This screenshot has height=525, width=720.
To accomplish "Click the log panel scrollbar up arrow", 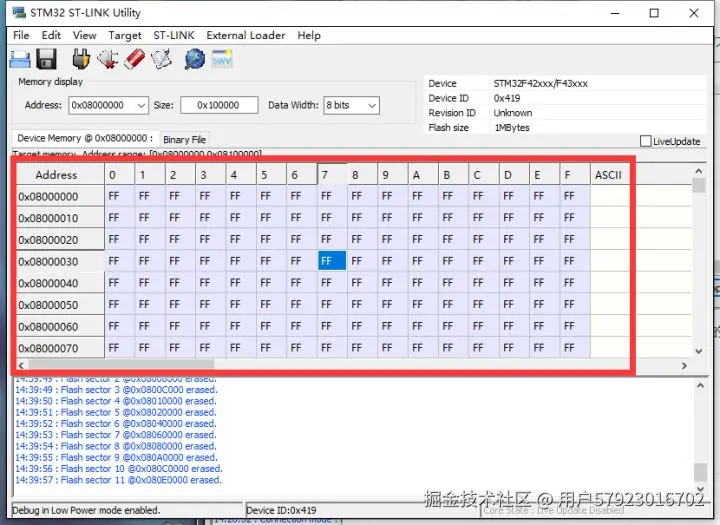I will pyautogui.click(x=700, y=385).
